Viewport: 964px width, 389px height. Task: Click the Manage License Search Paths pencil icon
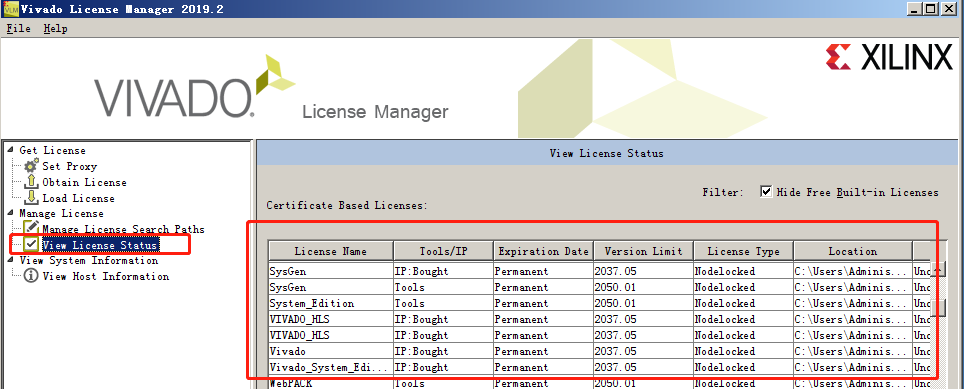click(x=31, y=229)
